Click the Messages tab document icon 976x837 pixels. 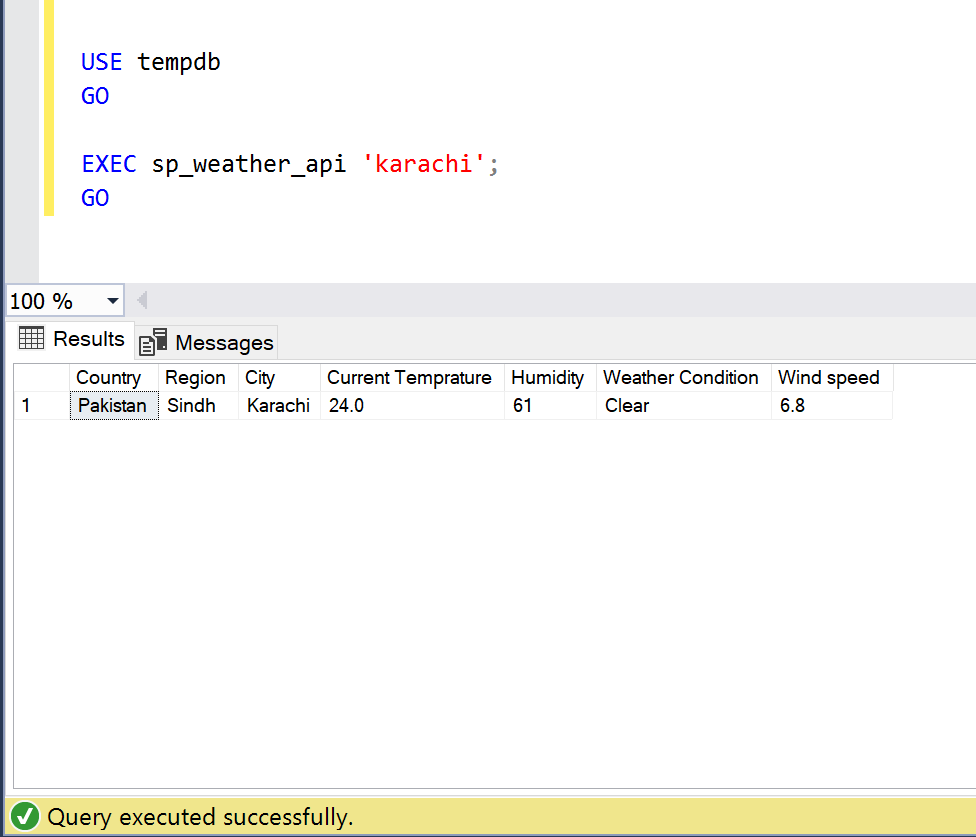tap(153, 342)
